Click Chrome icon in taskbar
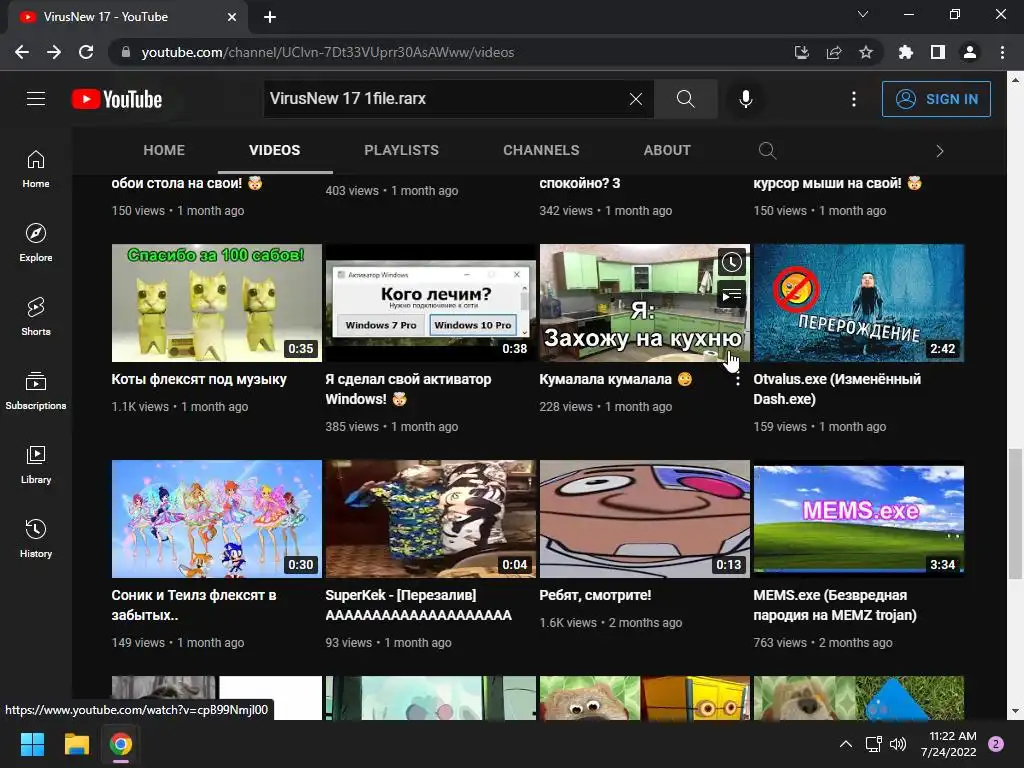 point(121,744)
